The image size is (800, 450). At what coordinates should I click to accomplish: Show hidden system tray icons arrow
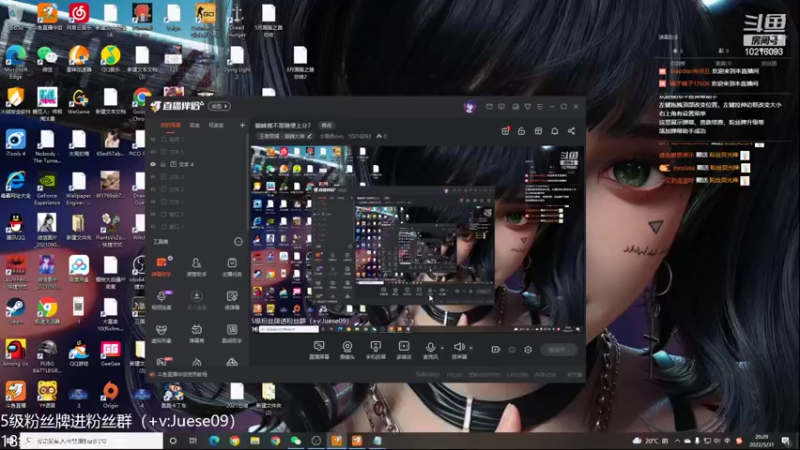coord(677,440)
